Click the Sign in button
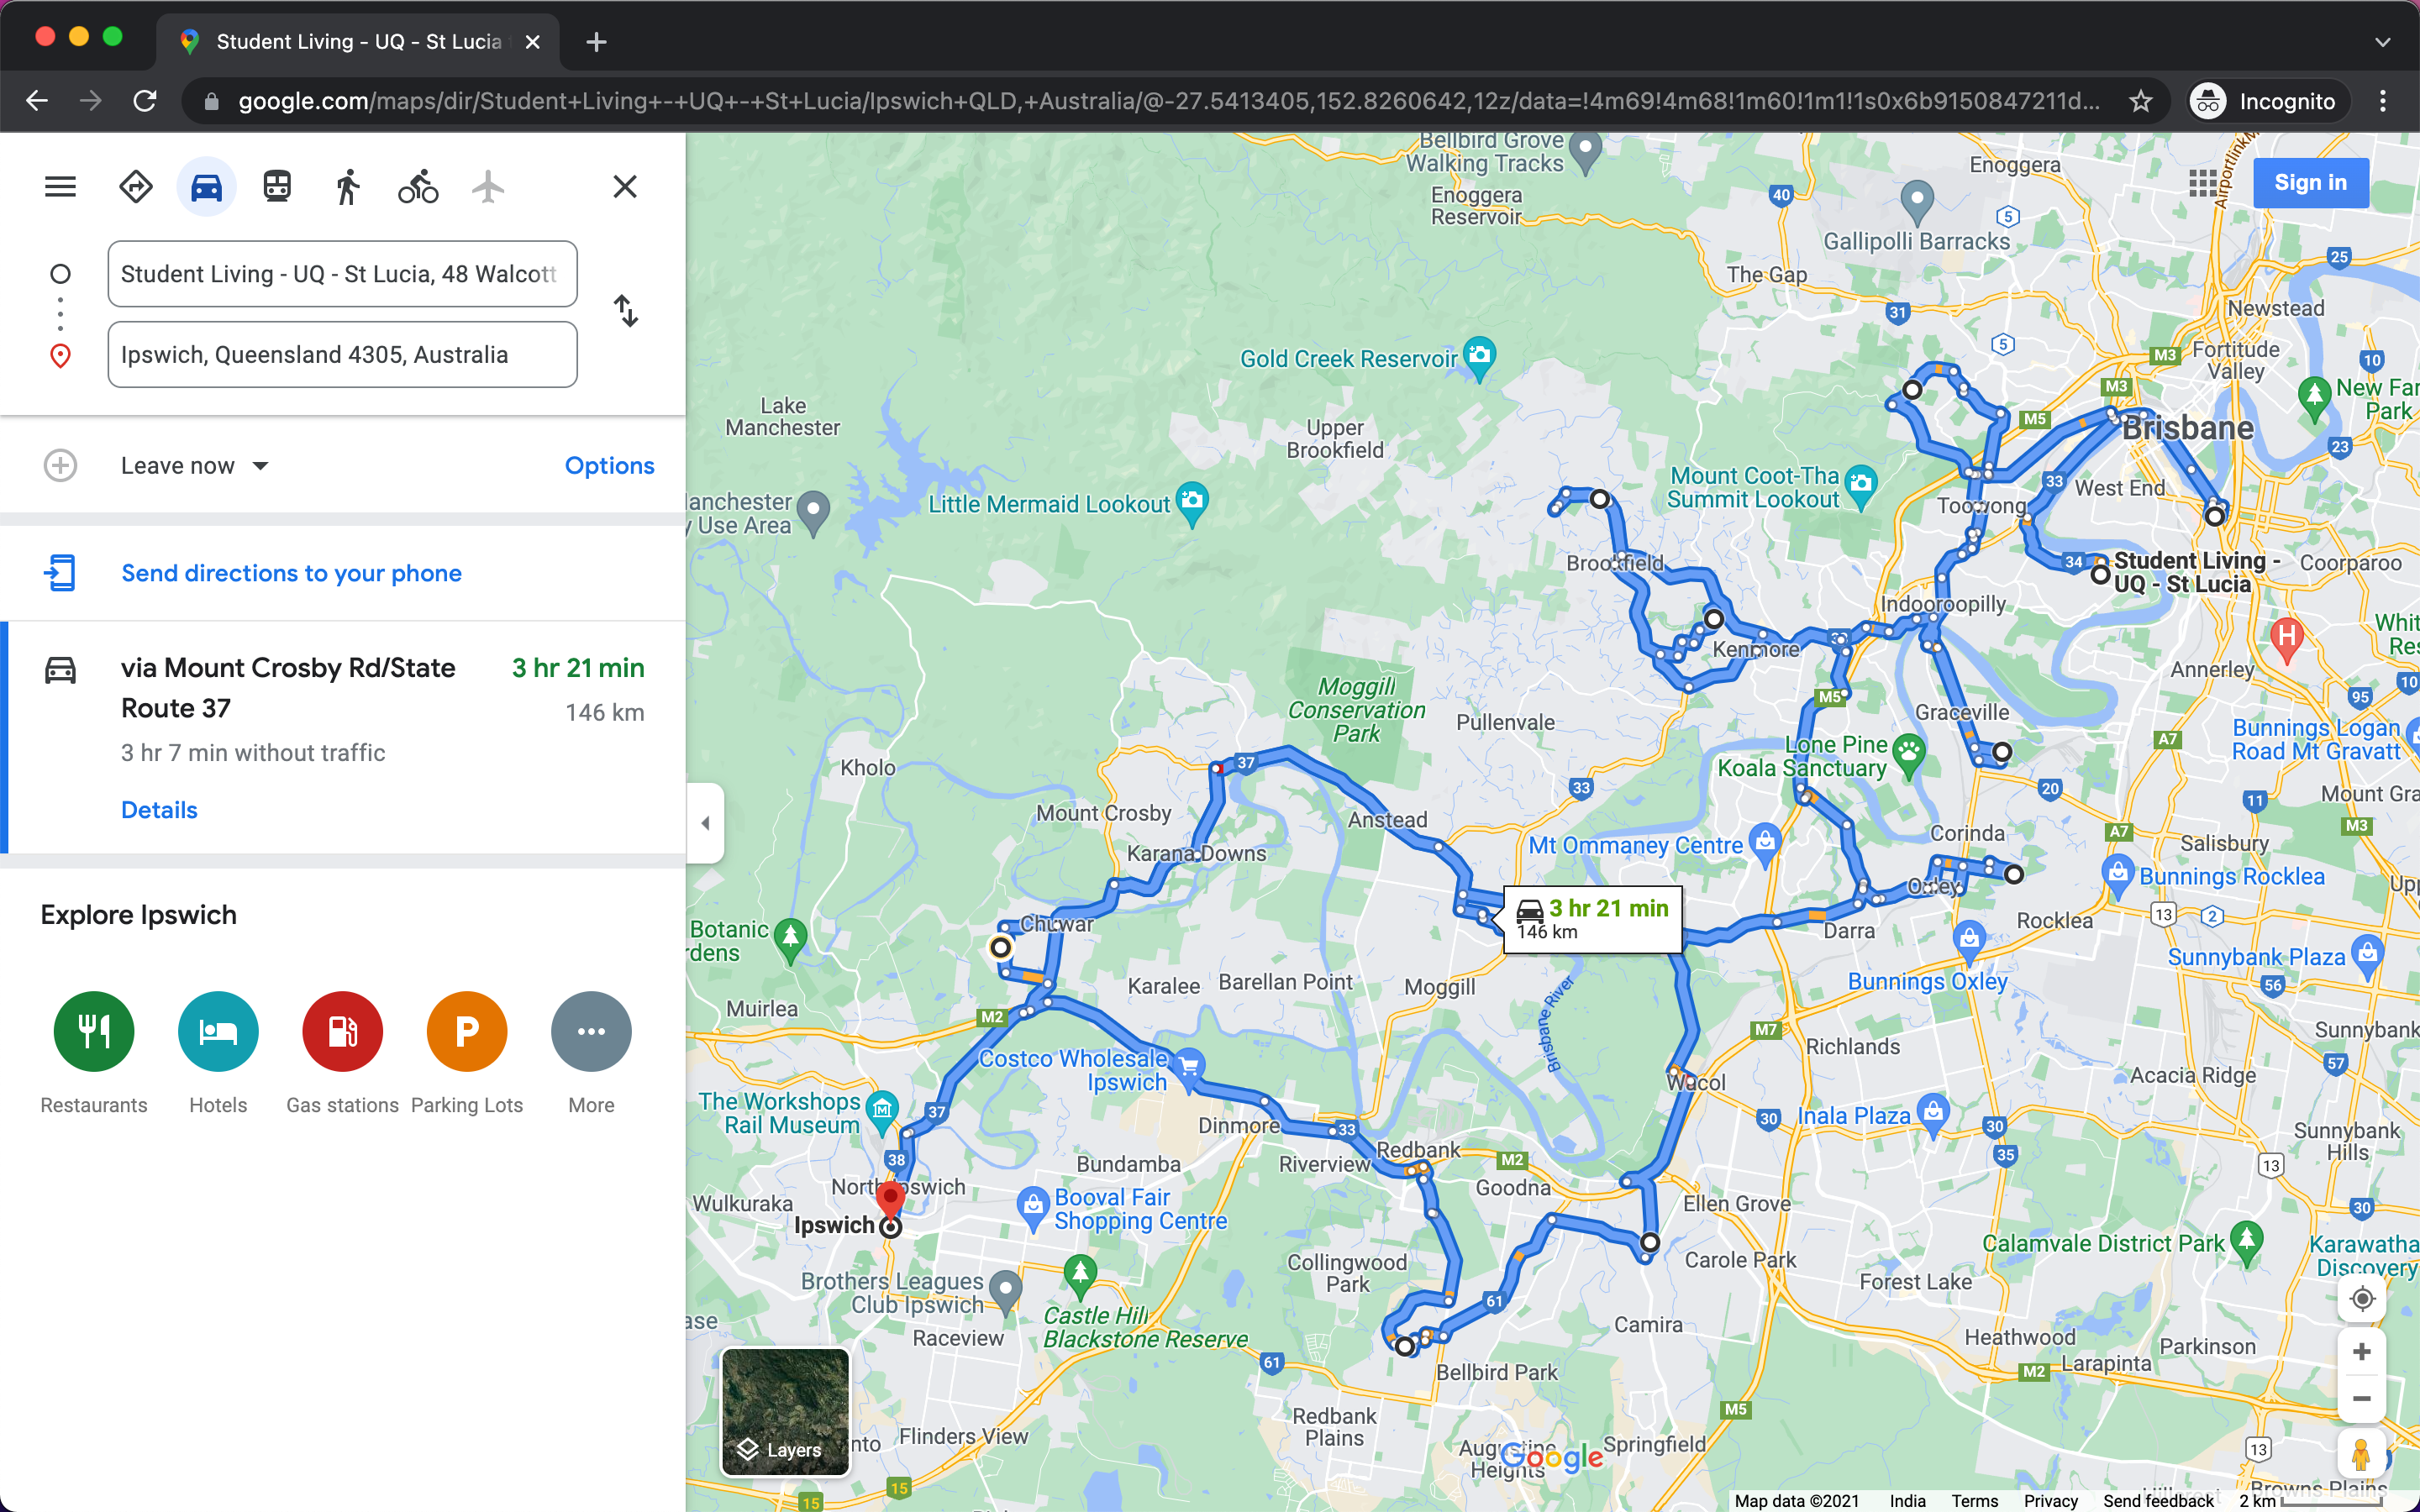Image resolution: width=2420 pixels, height=1512 pixels. pyautogui.click(x=2310, y=183)
